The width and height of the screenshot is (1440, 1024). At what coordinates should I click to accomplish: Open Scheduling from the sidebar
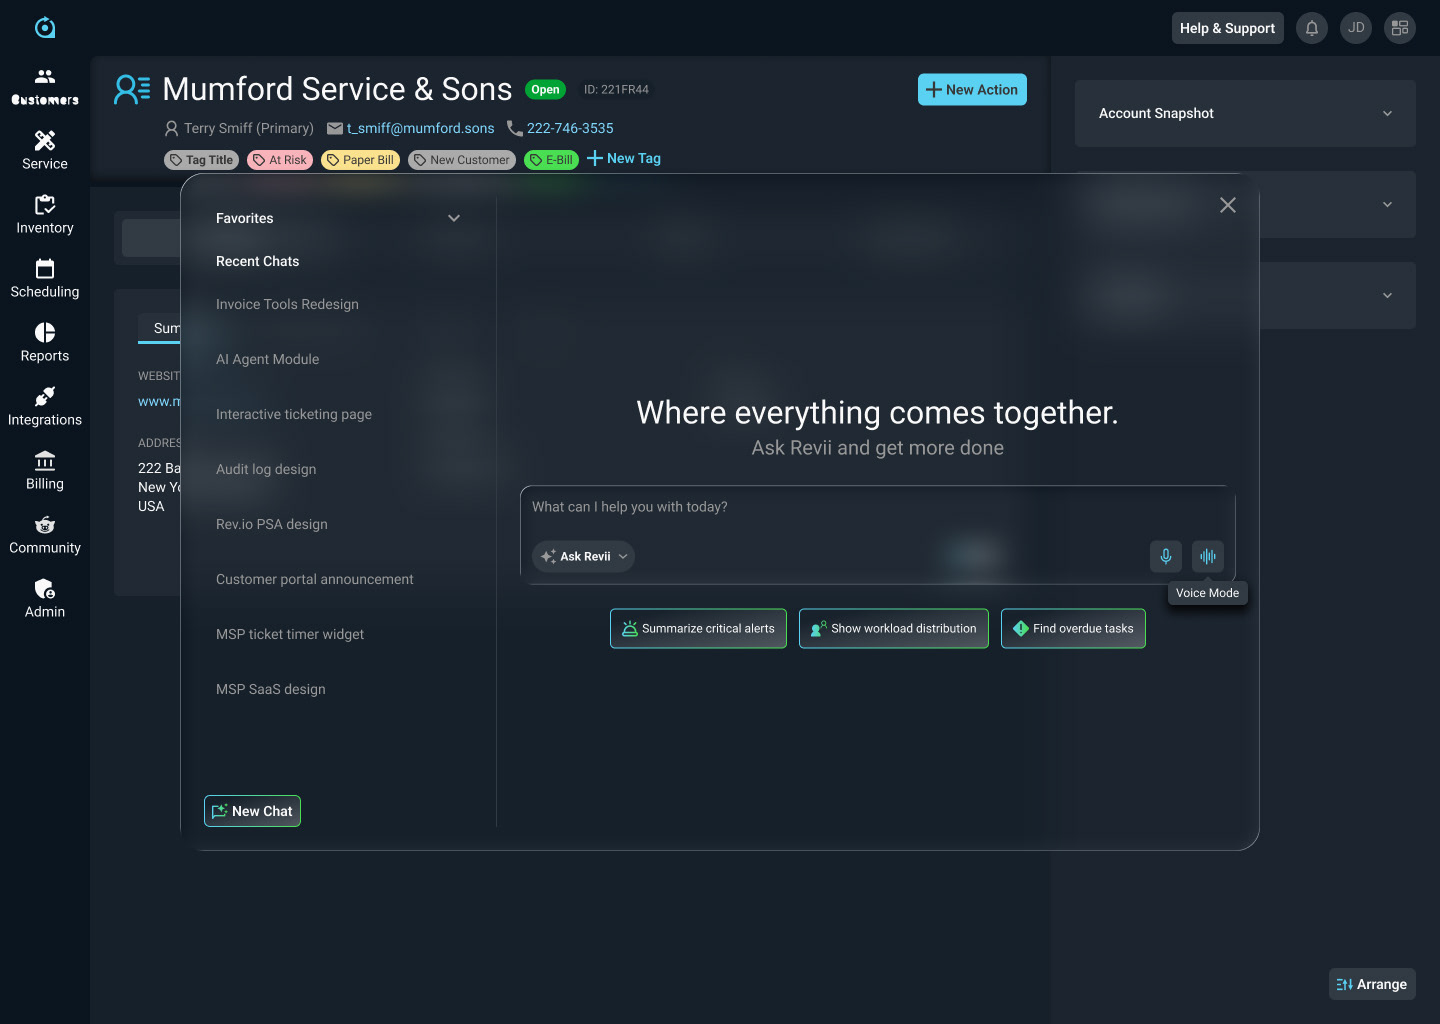[45, 279]
